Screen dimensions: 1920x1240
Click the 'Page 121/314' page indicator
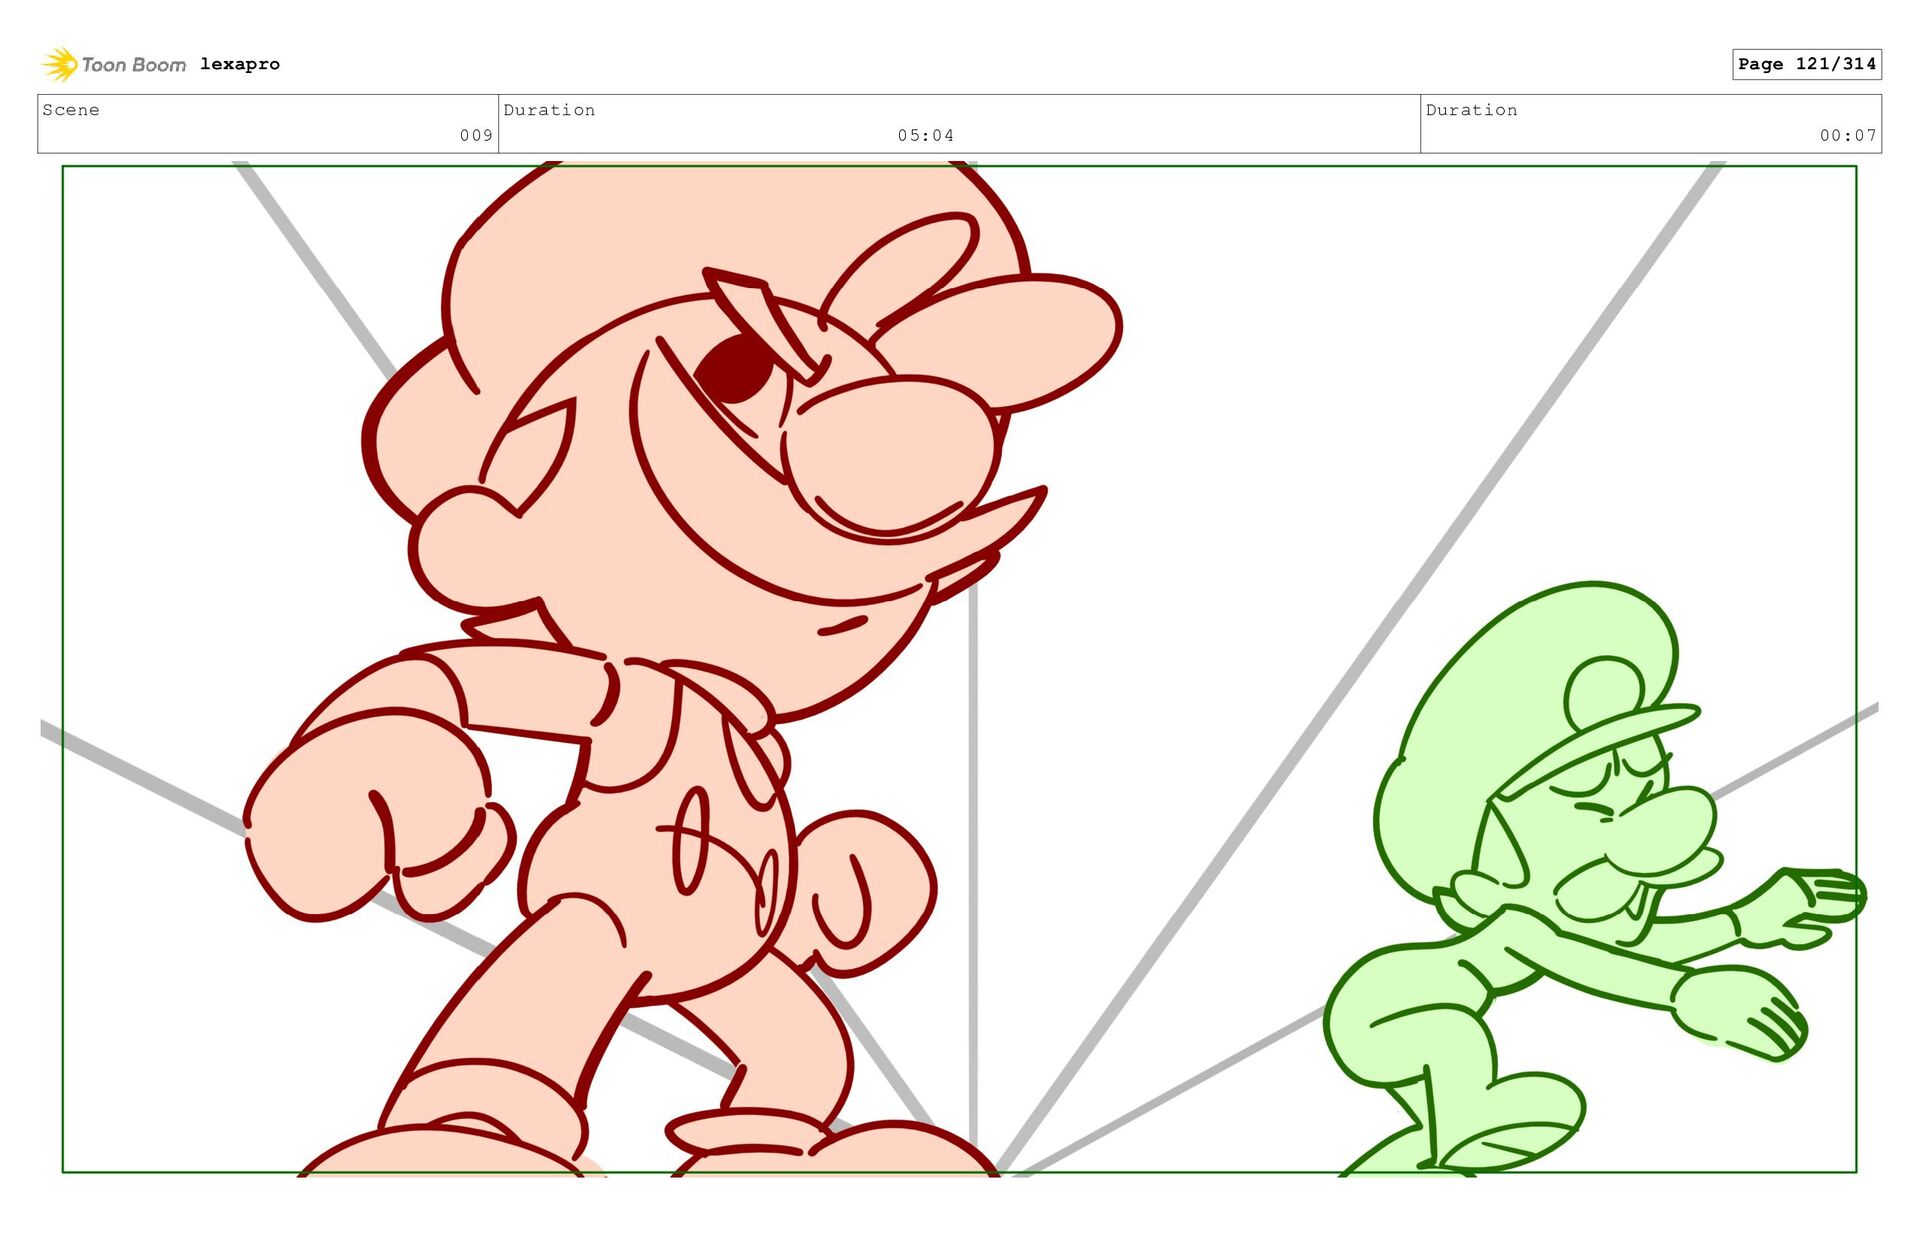click(1807, 64)
